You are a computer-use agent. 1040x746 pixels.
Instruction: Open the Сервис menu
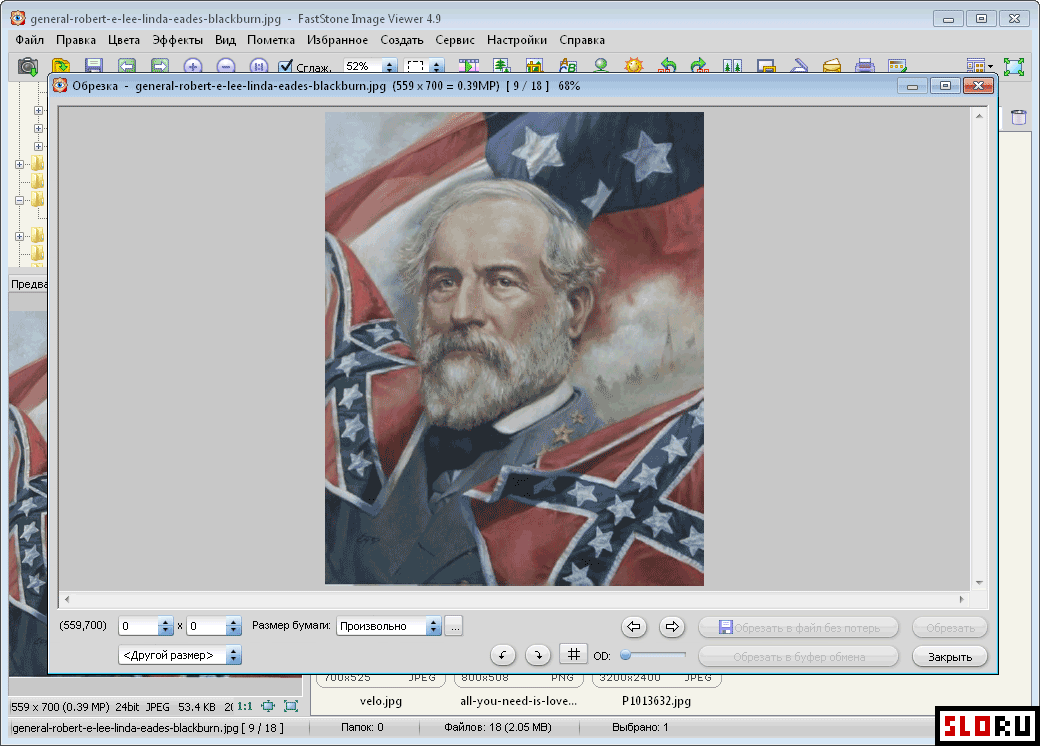[x=455, y=40]
